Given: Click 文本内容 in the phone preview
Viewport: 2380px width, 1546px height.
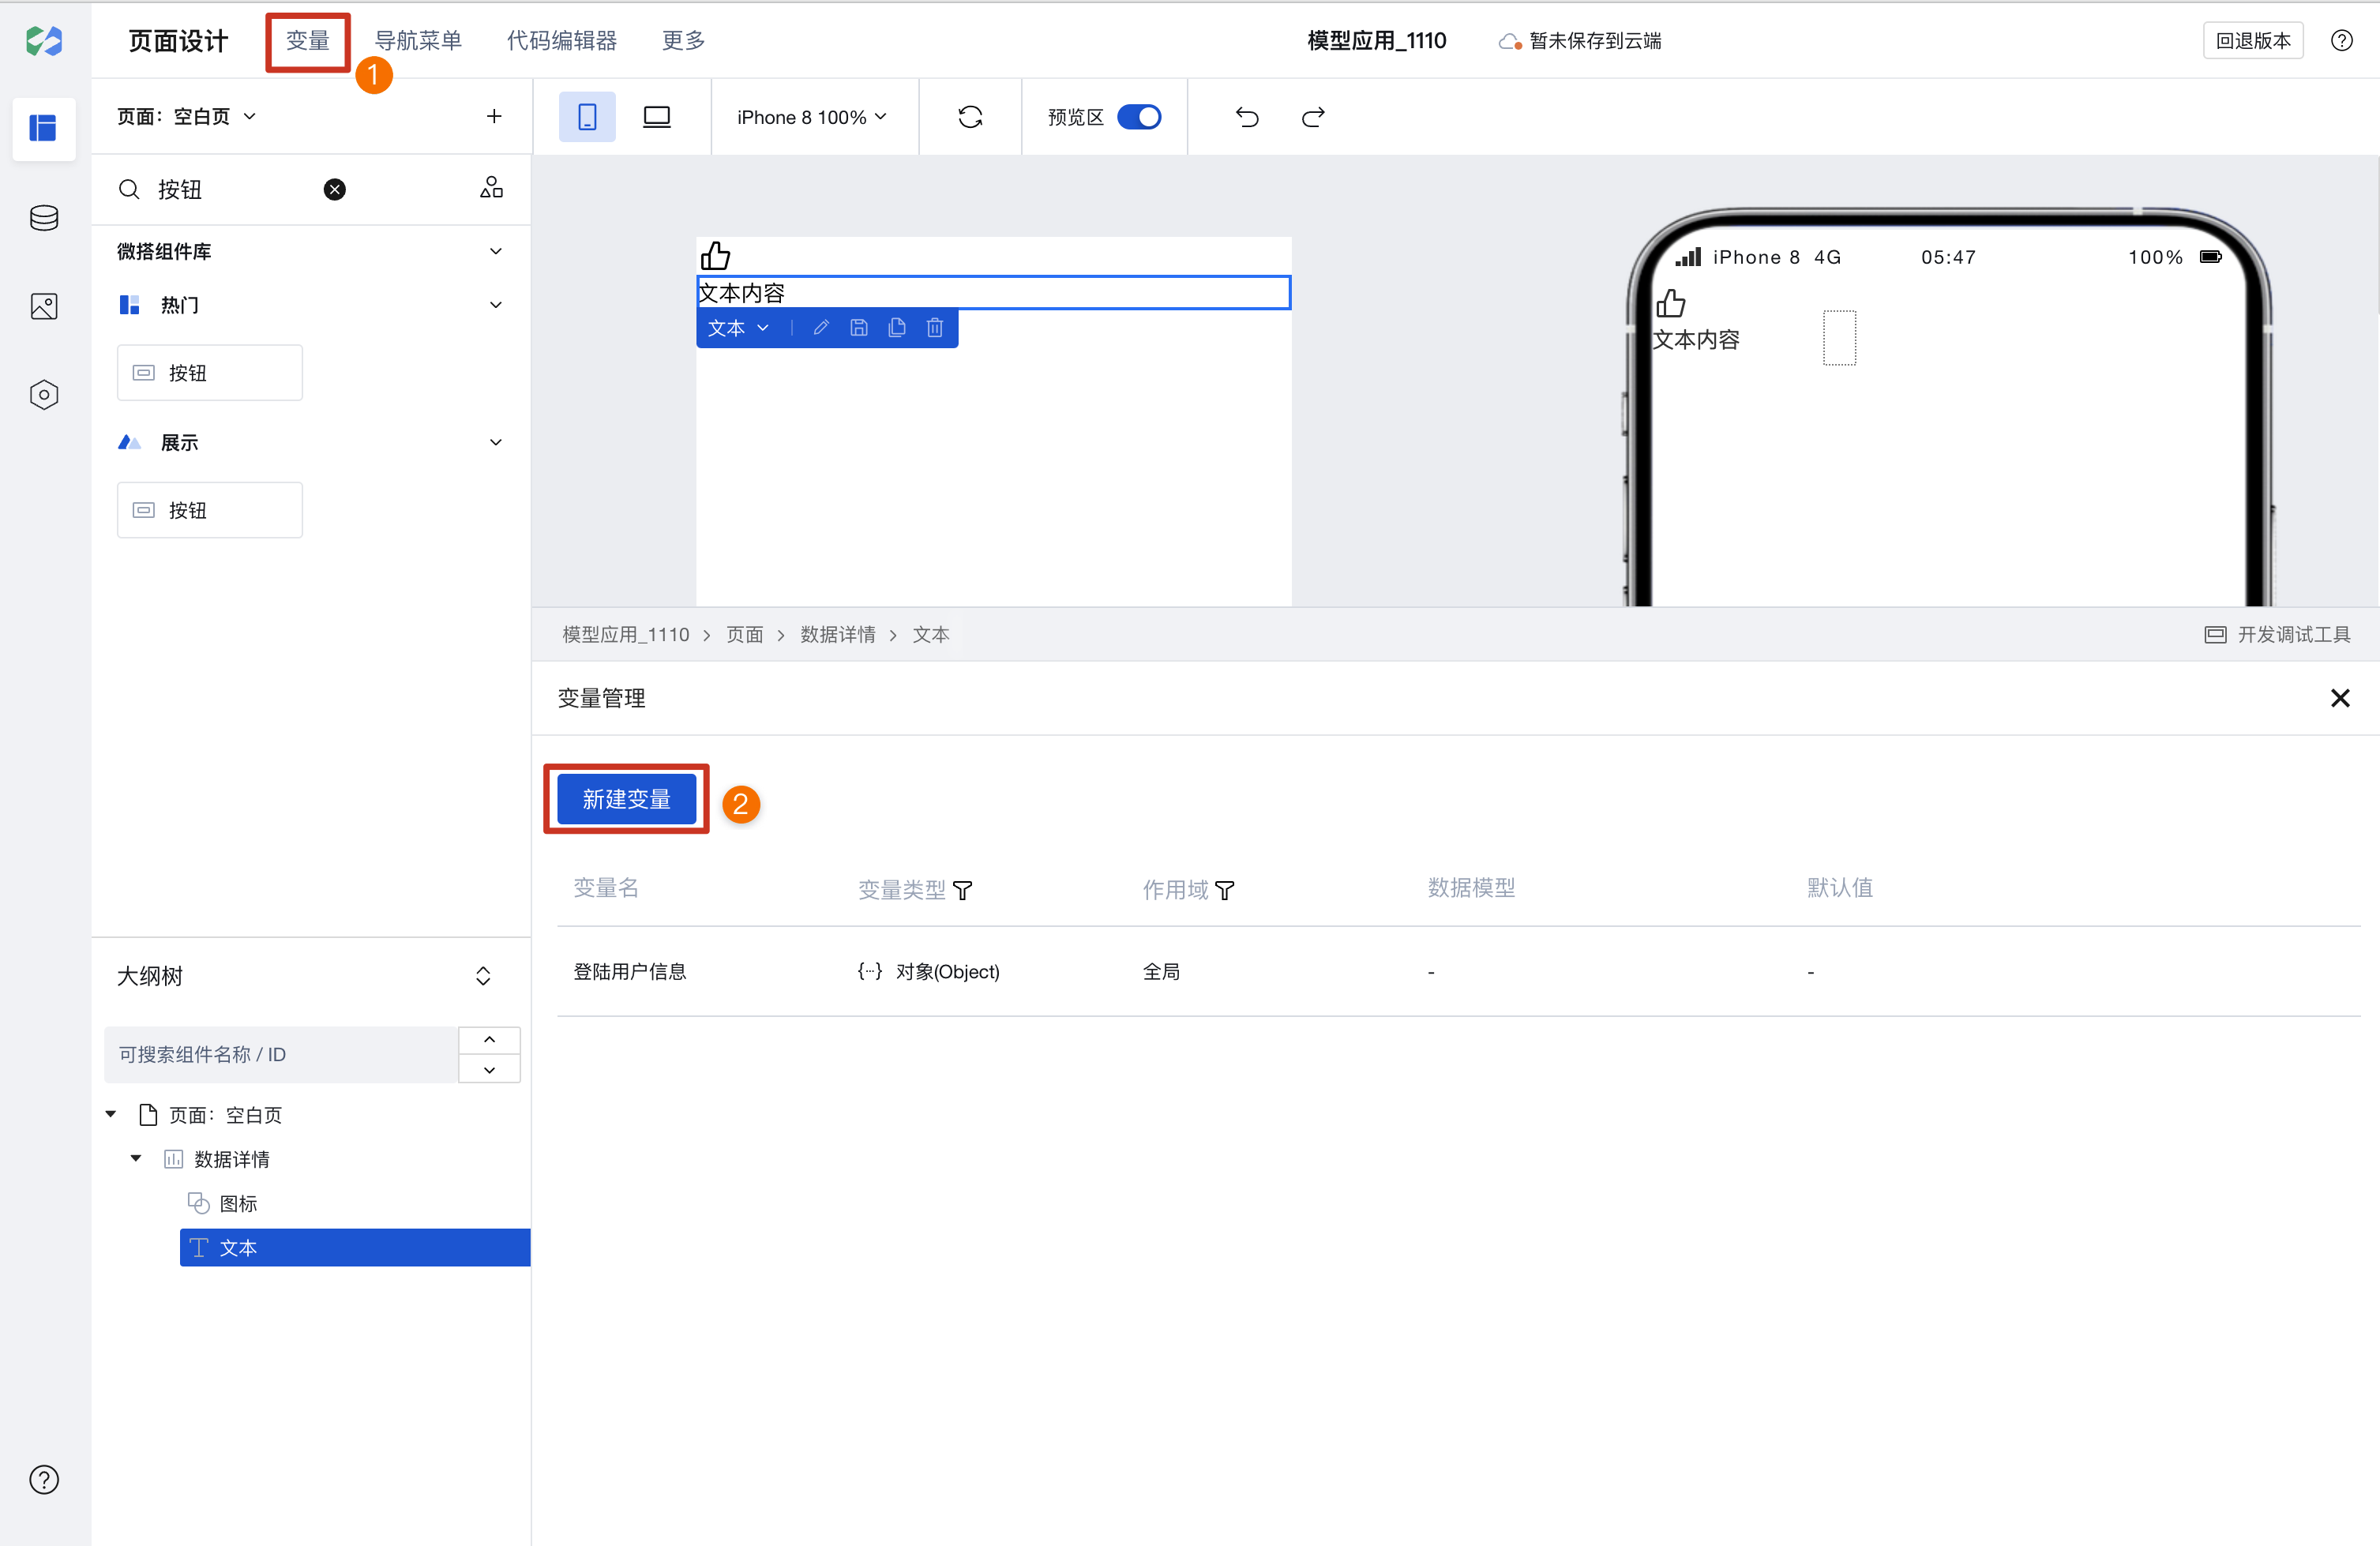Looking at the screenshot, I should pyautogui.click(x=1696, y=339).
